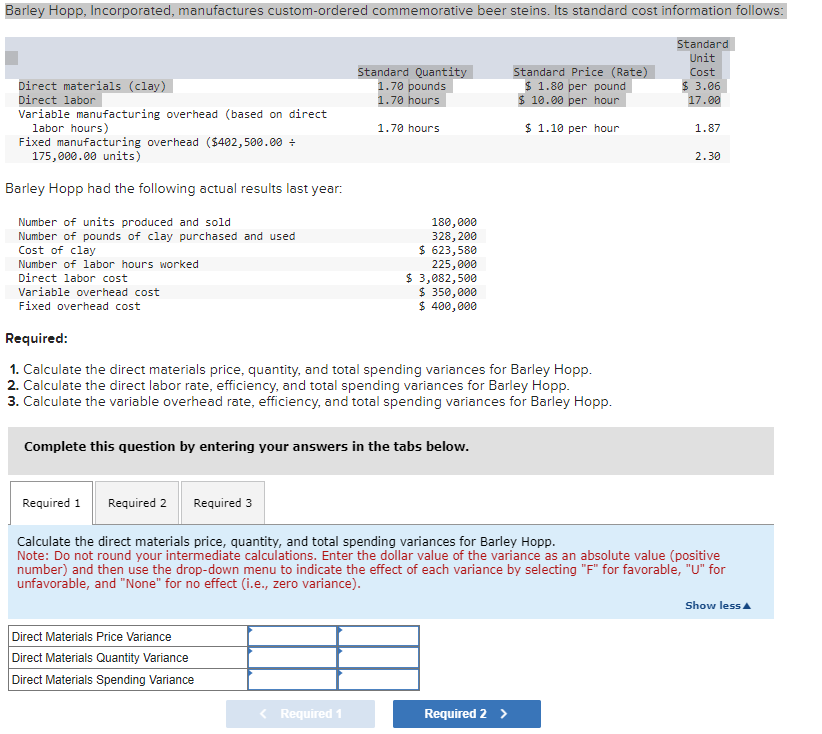Image resolution: width=822 pixels, height=734 pixels.
Task: Select the Required 1 tab
Action: coord(51,502)
